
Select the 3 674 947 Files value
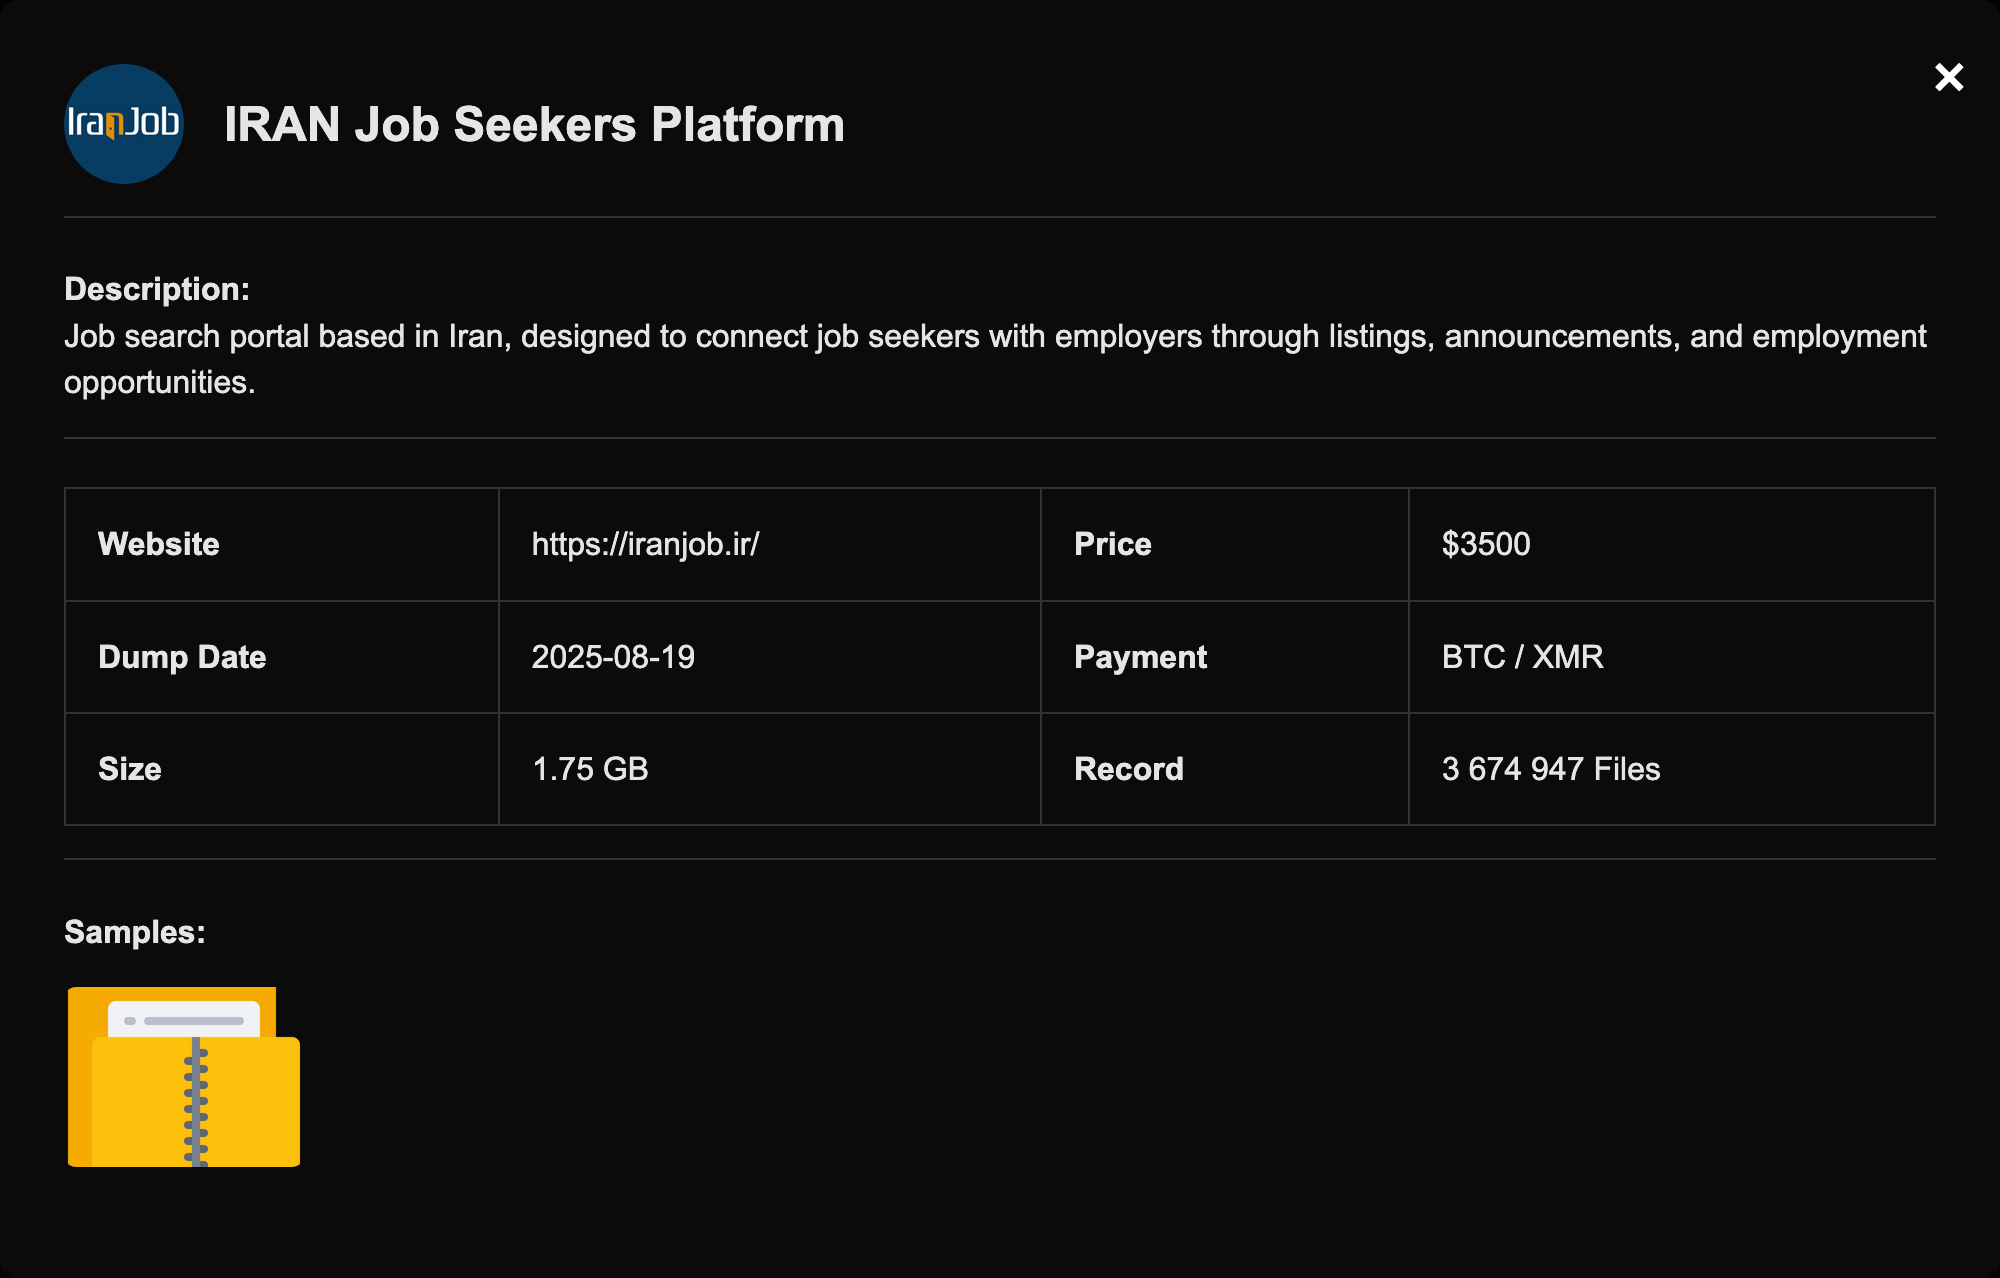click(x=1550, y=769)
